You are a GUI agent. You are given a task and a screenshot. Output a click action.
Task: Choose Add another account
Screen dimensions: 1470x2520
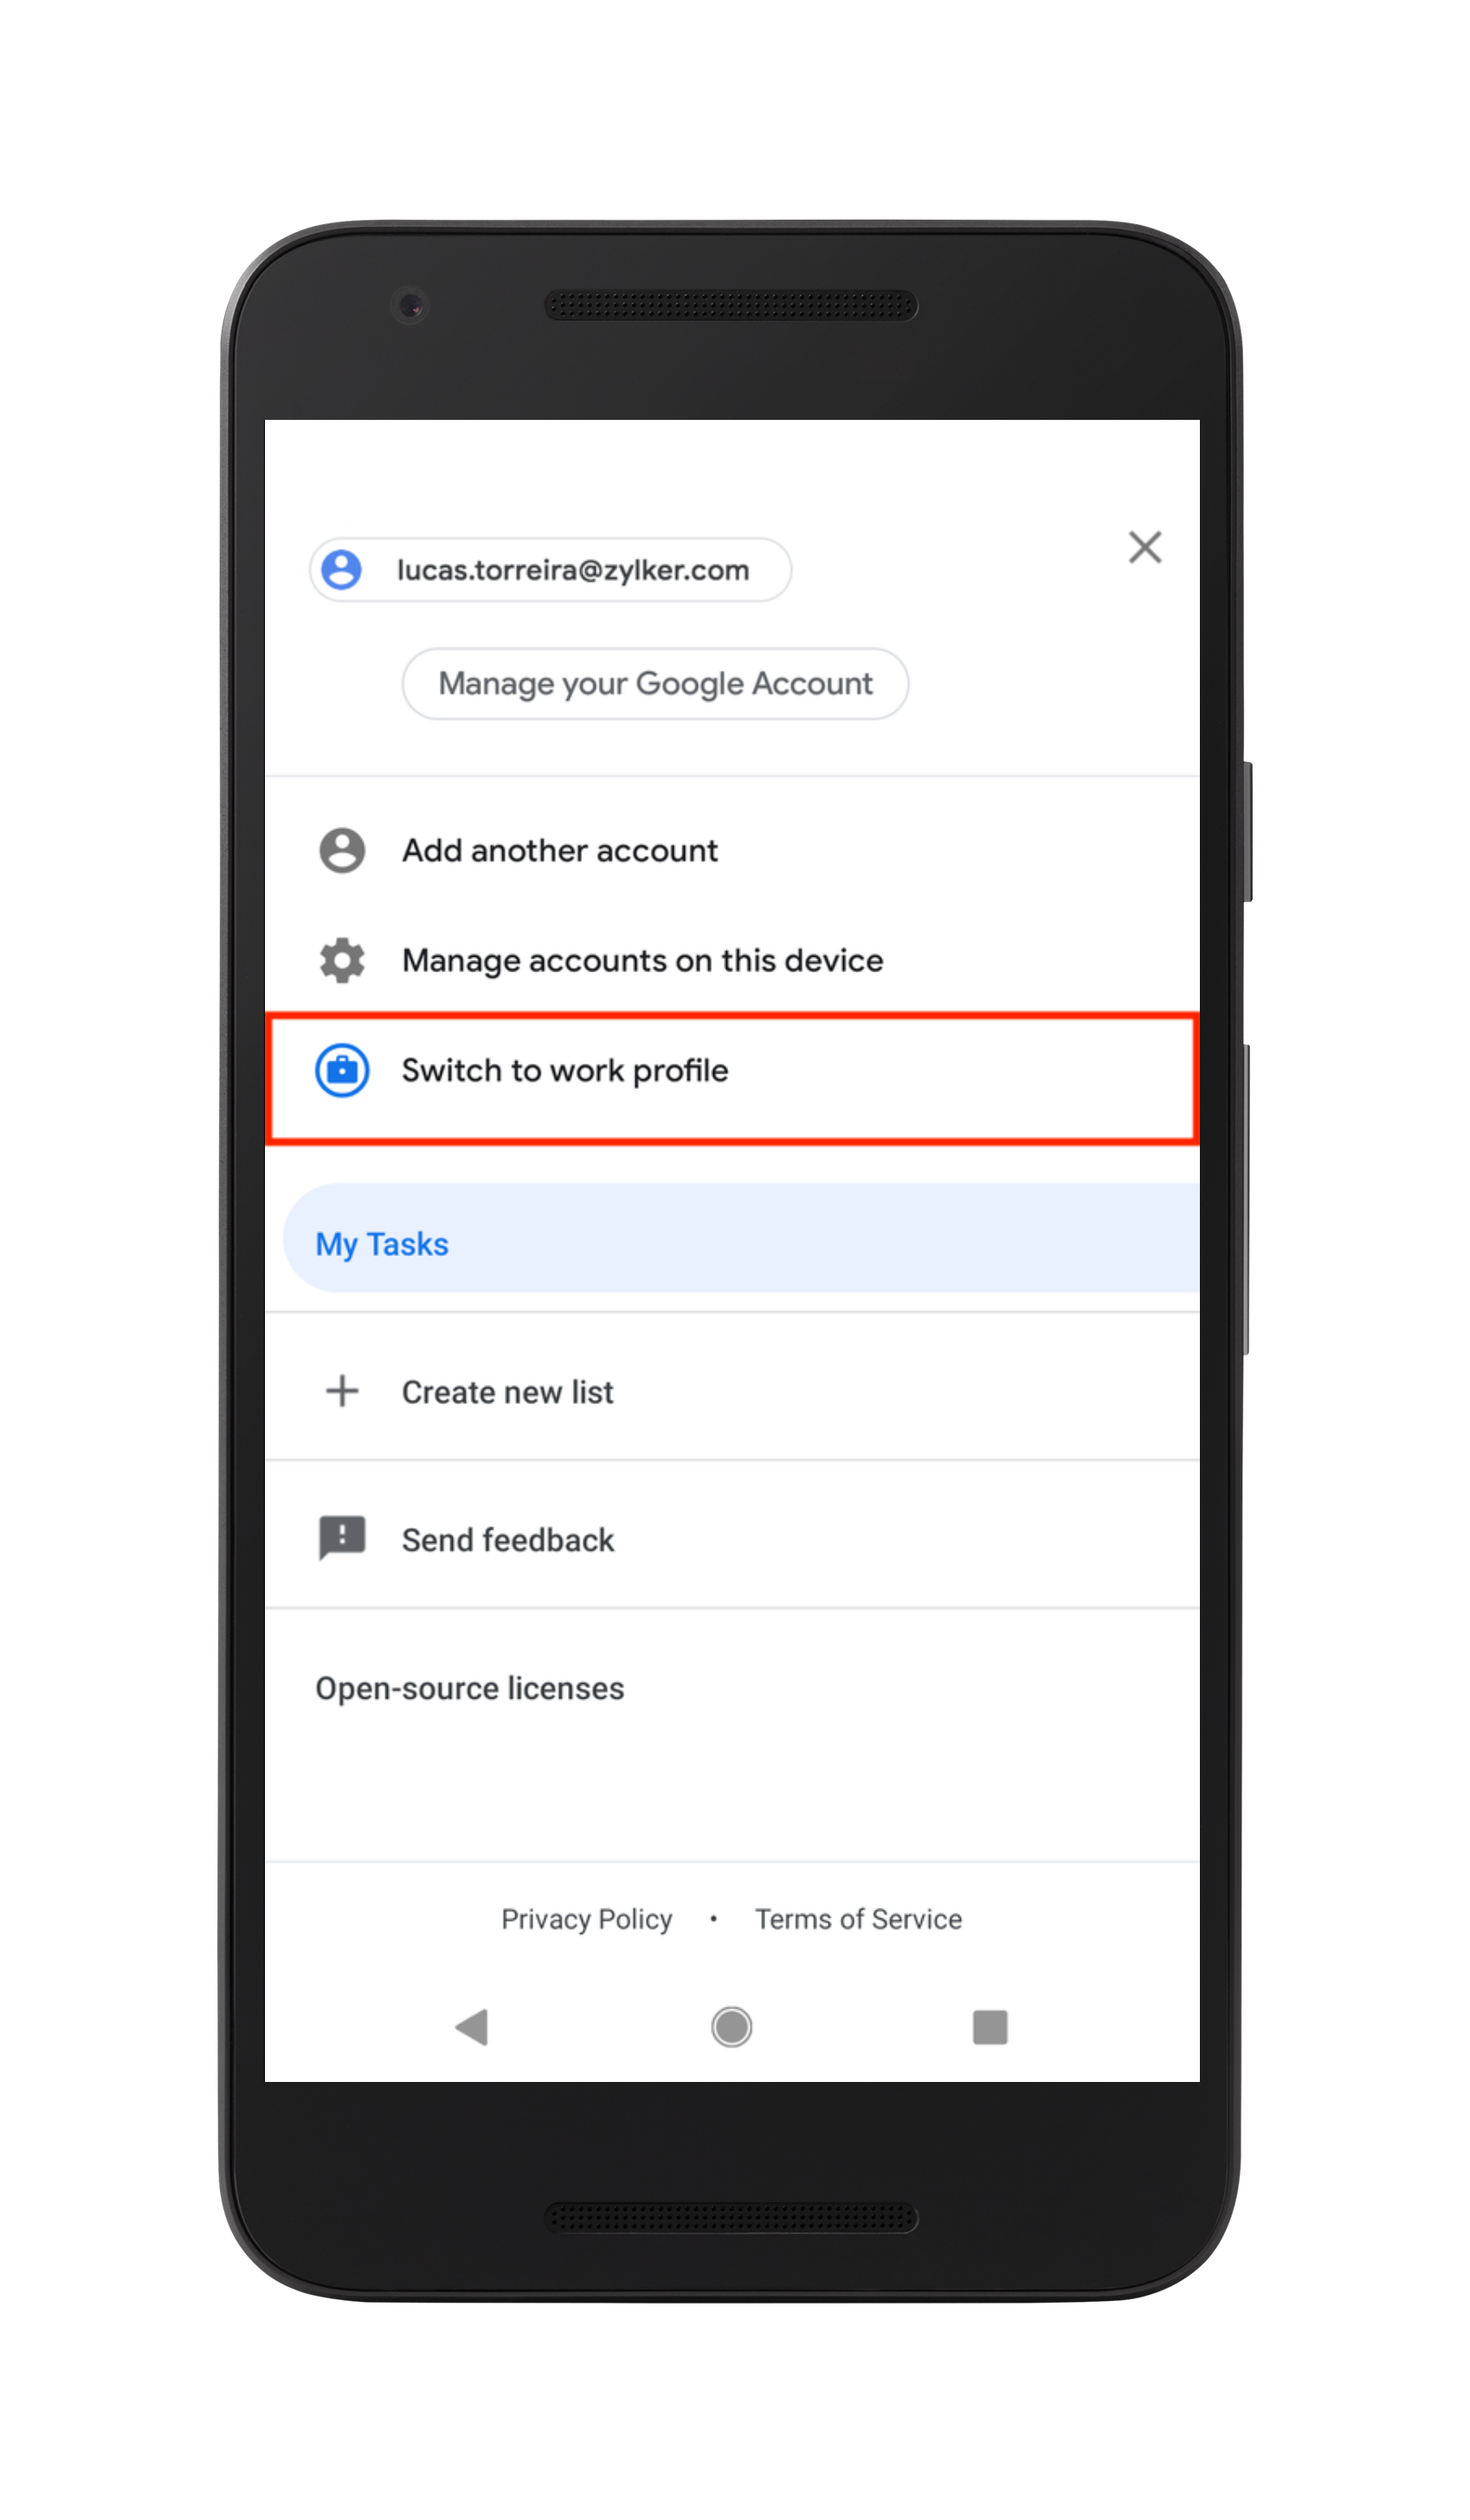[732, 851]
